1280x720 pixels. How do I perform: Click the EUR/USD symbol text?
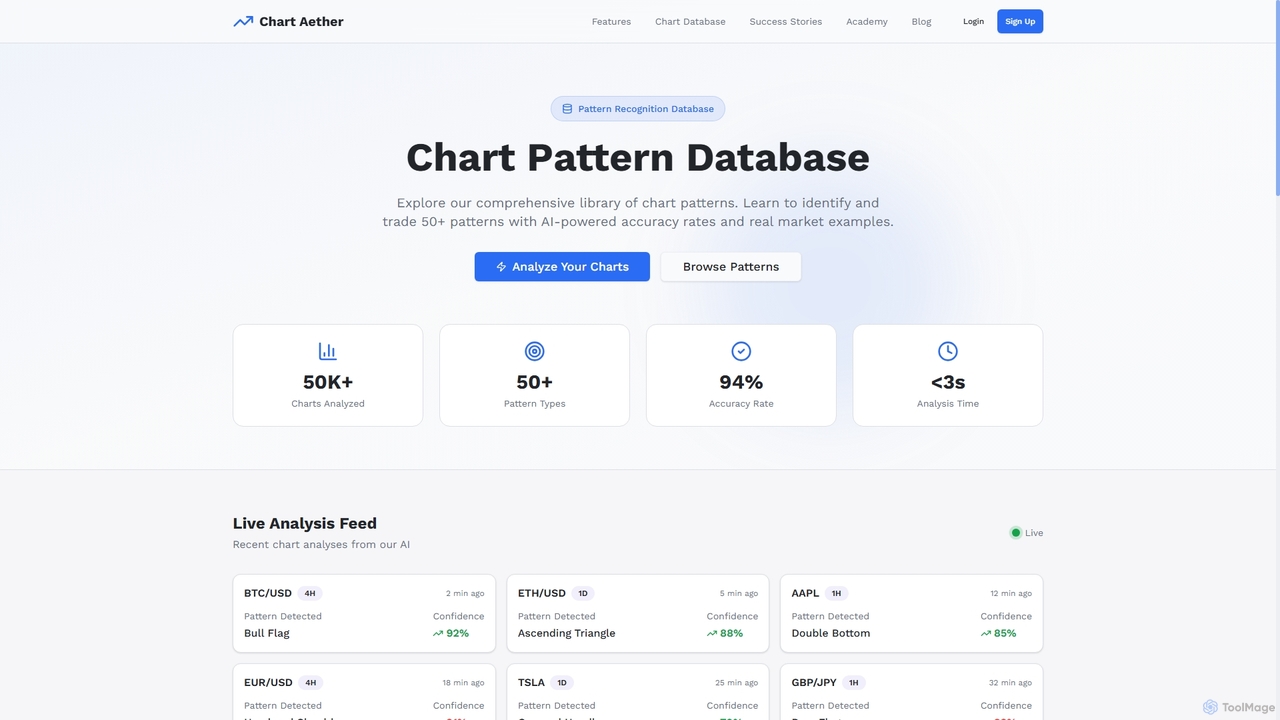pos(268,682)
